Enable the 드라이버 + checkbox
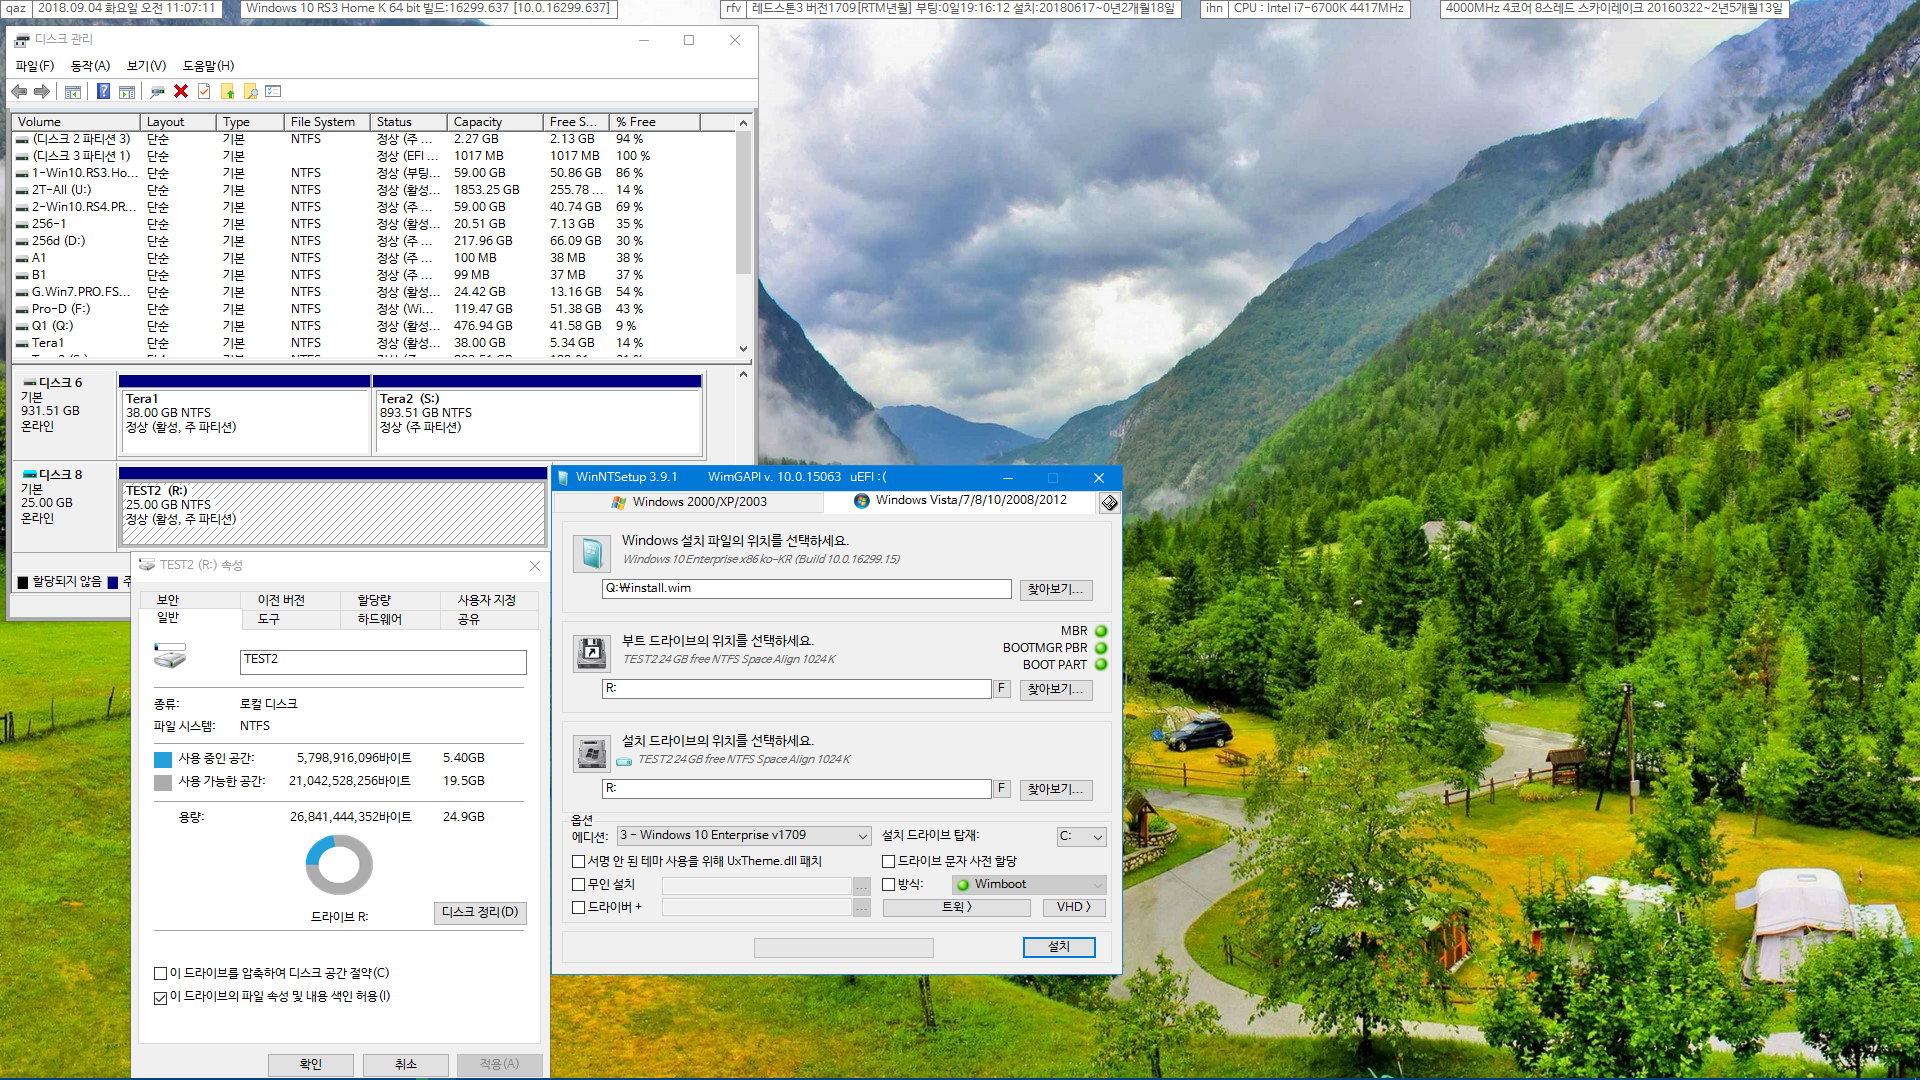Screen dimensions: 1920x1080 [578, 908]
